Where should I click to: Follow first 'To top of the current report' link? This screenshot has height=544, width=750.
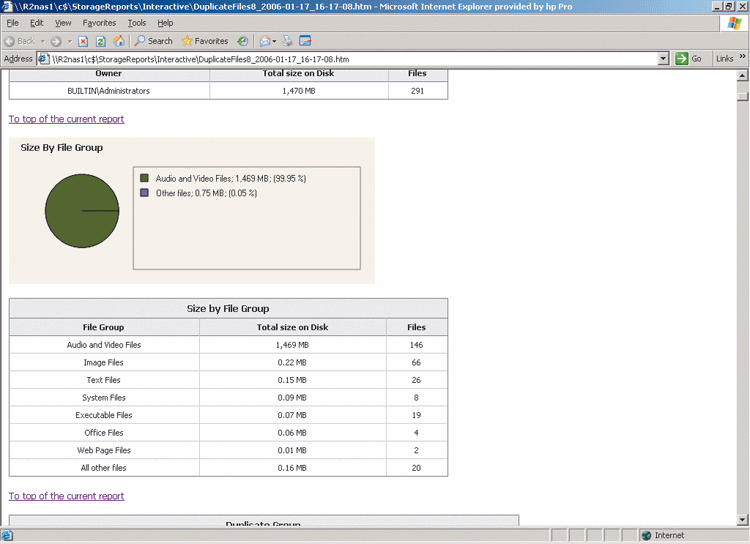pos(66,119)
